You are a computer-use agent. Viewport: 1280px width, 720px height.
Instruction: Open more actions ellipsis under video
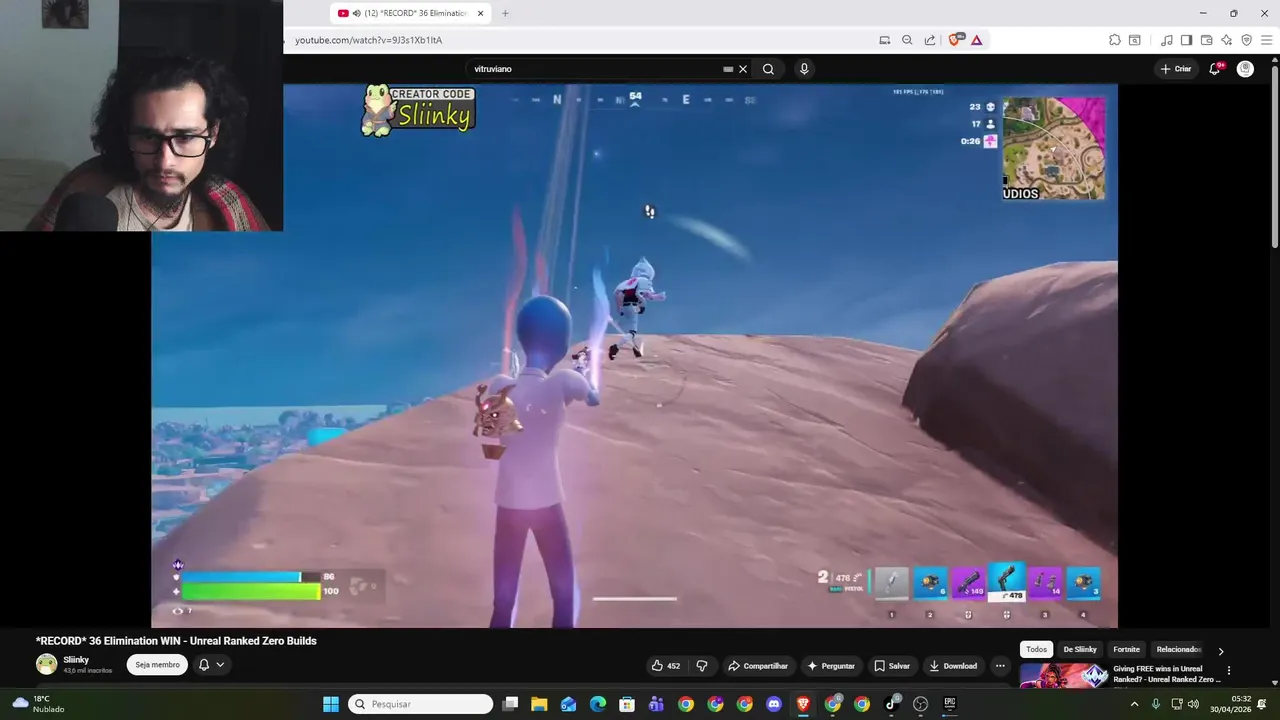(1000, 666)
